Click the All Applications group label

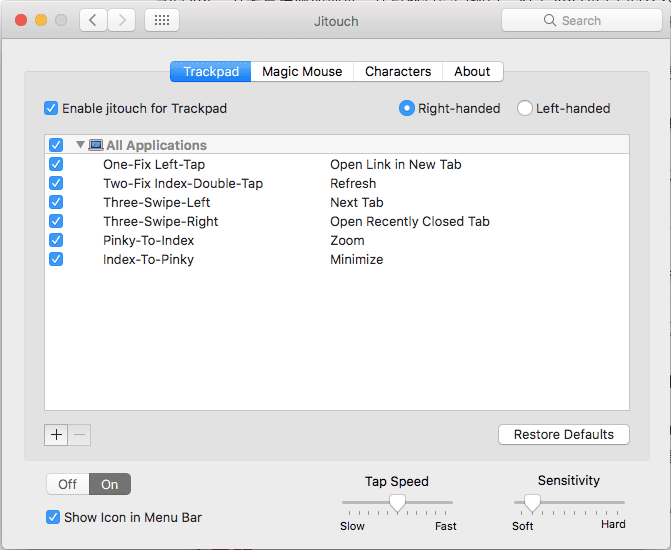(x=157, y=146)
